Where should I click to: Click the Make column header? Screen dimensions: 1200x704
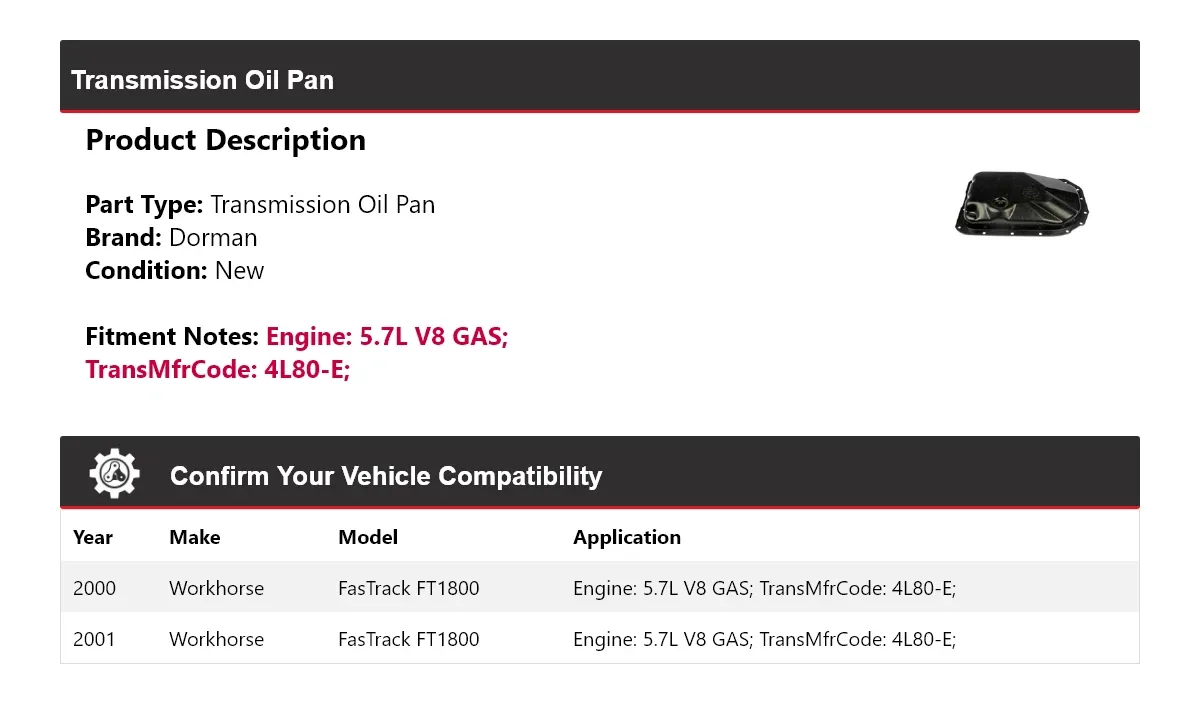coord(195,537)
